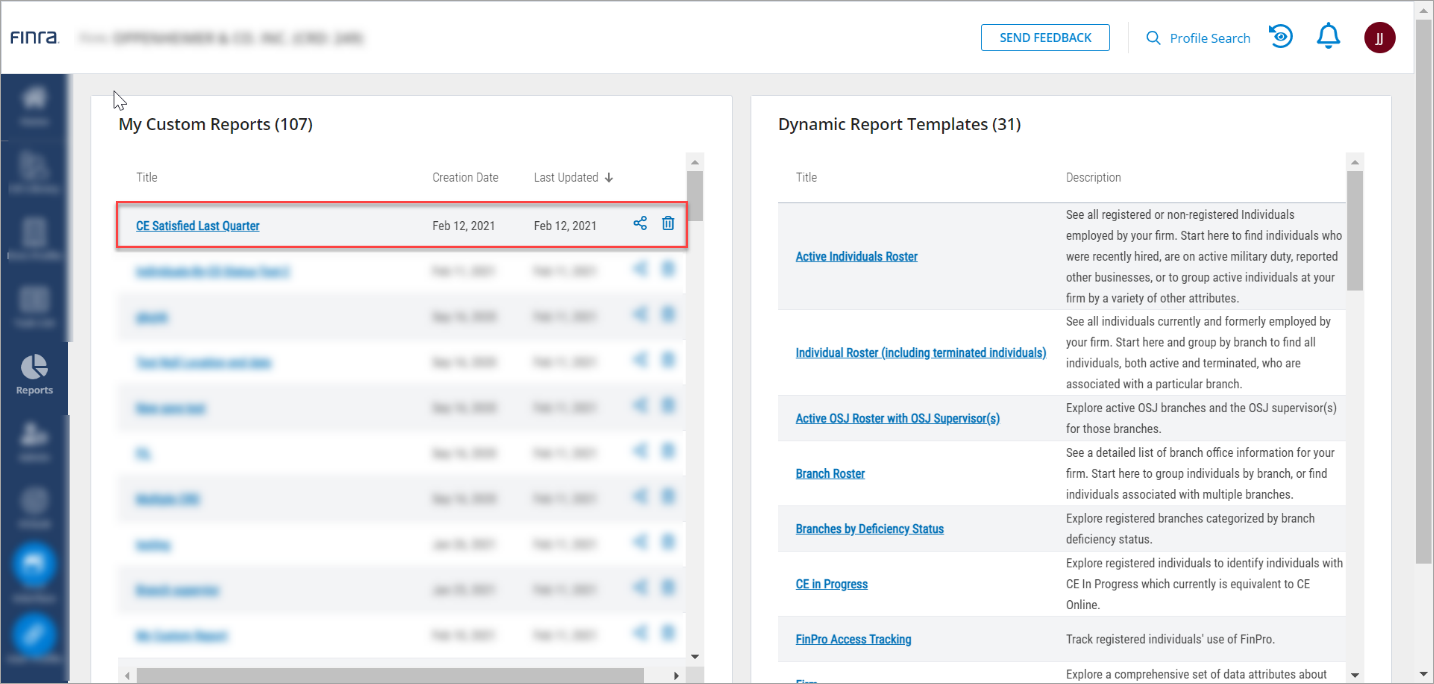This screenshot has height=684, width=1434.
Task: Delete the CE Satisfied Last Quarter report
Action: [x=668, y=224]
